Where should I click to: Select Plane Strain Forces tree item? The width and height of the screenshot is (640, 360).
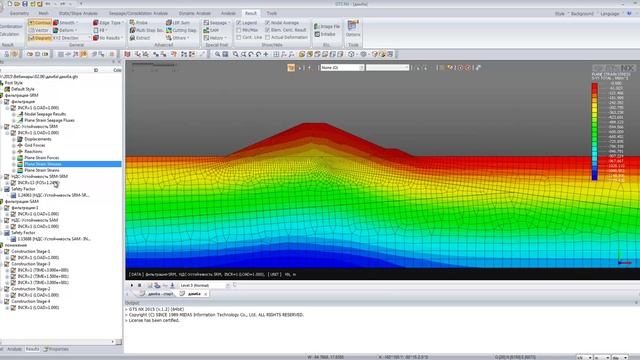pyautogui.click(x=42, y=158)
